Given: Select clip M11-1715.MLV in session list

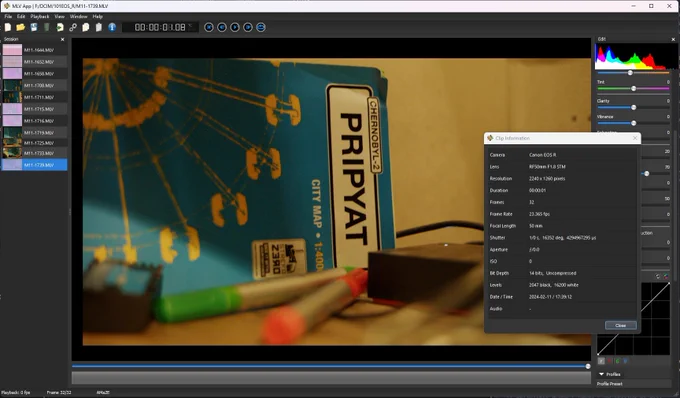Looking at the screenshot, I should click(34, 109).
